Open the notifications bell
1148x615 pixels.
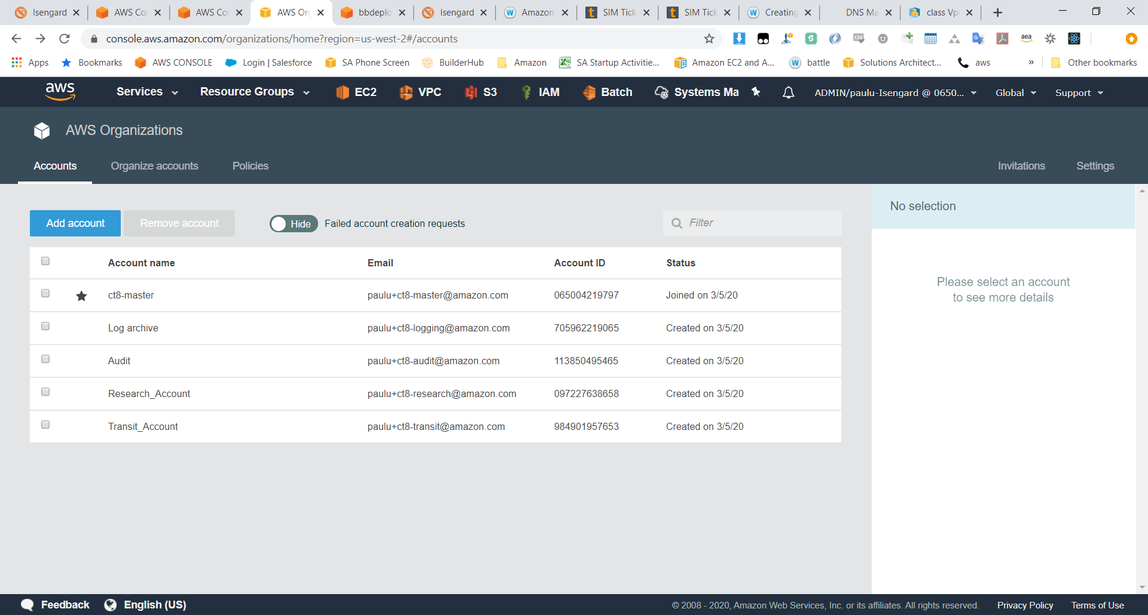(x=789, y=92)
